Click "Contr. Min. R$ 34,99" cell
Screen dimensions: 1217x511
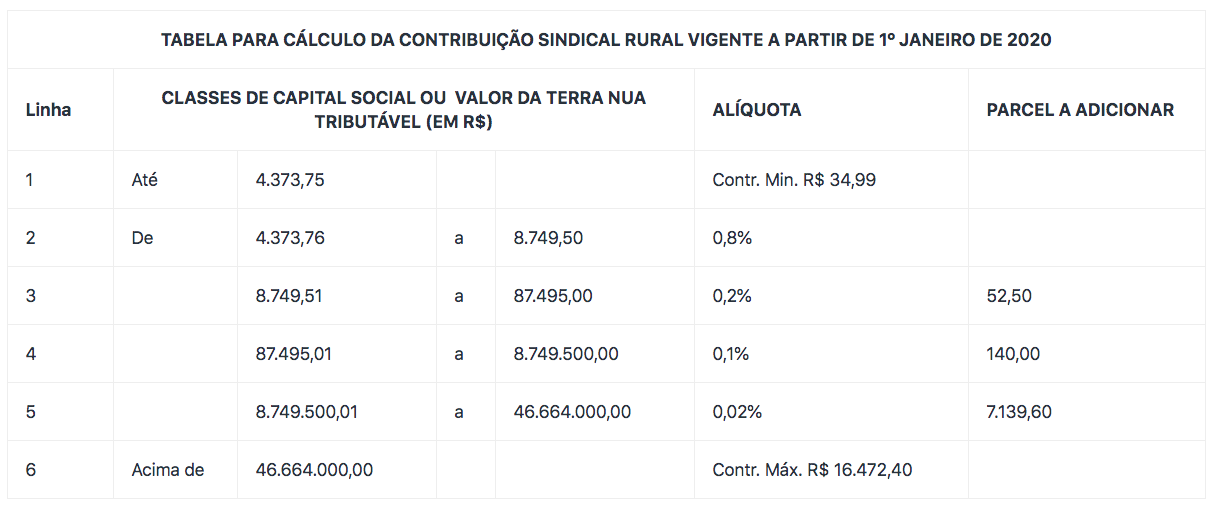coord(794,180)
